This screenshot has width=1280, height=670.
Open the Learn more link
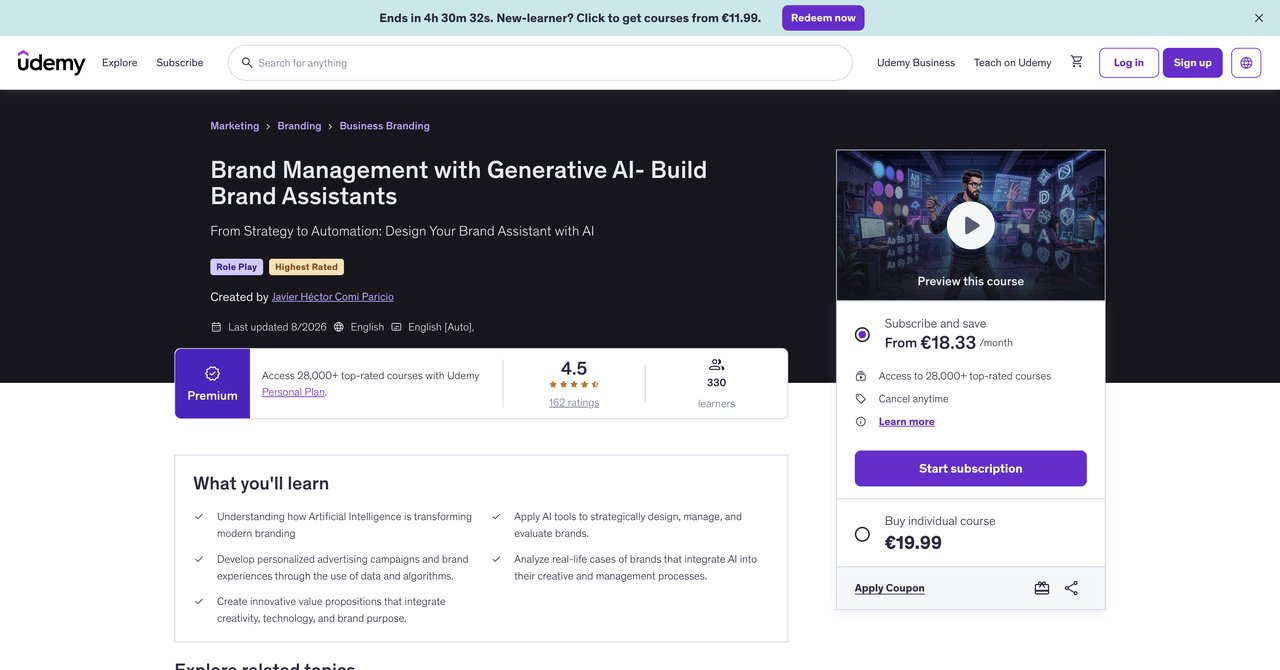click(907, 422)
